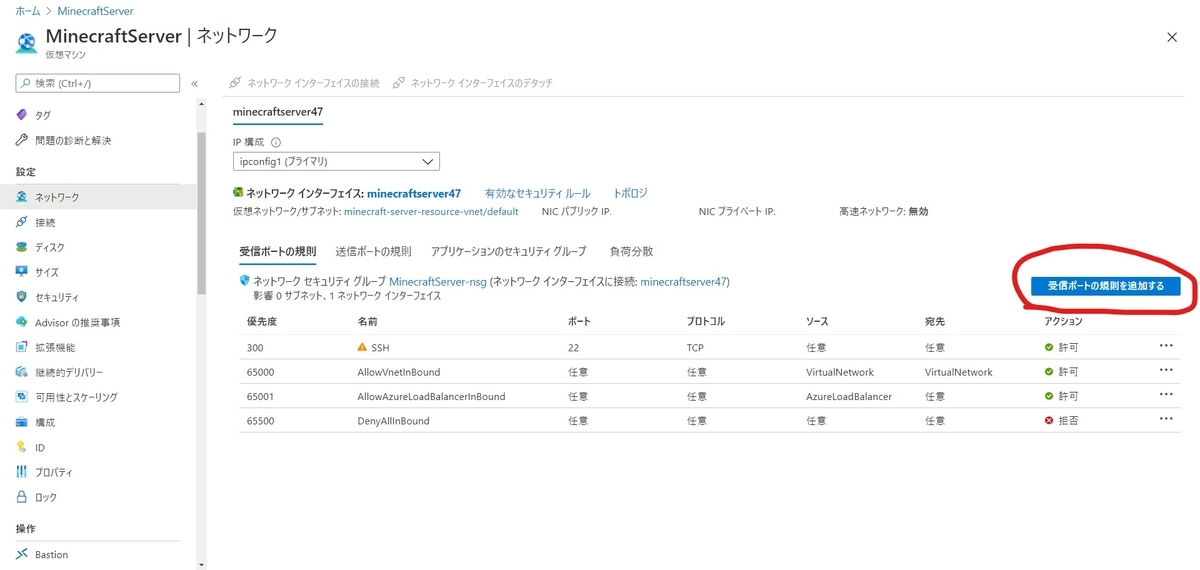Viewport: 1200px width, 570px height.
Task: Sort by 名前 column header
Action: pyautogui.click(x=367, y=322)
